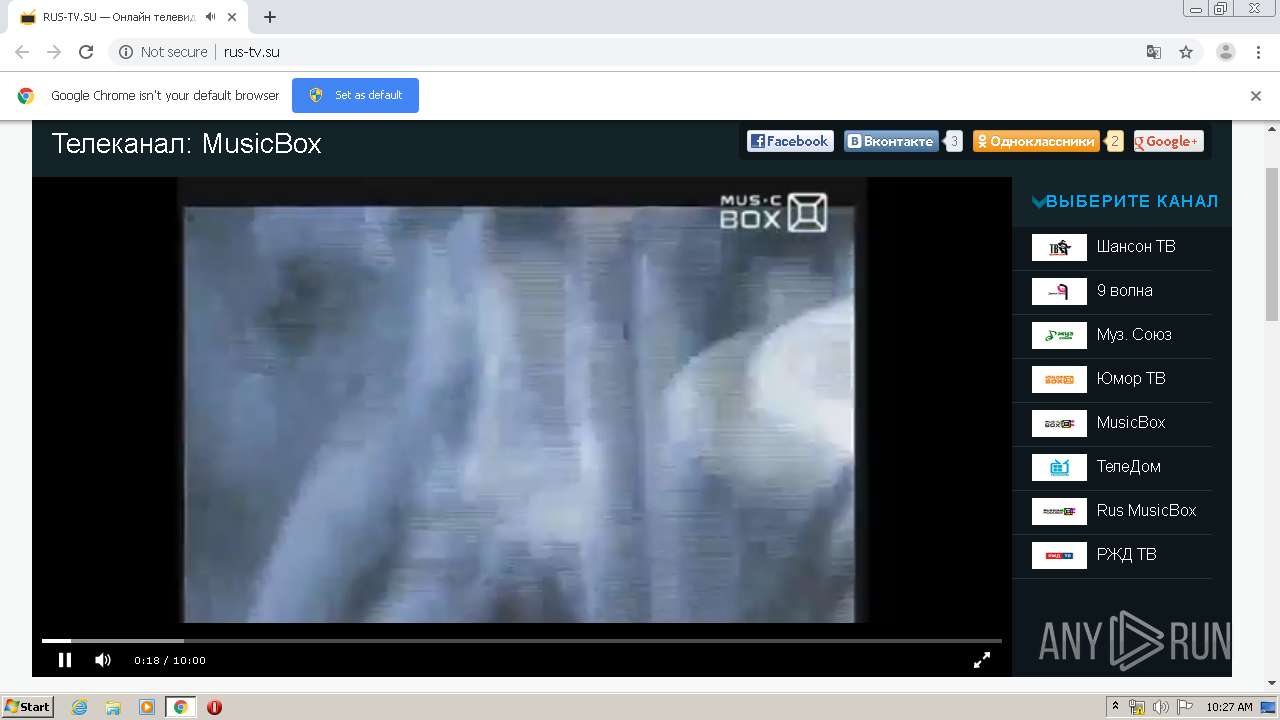Viewport: 1280px width, 720px height.
Task: Open Windows Explorer from the taskbar
Action: 113,707
